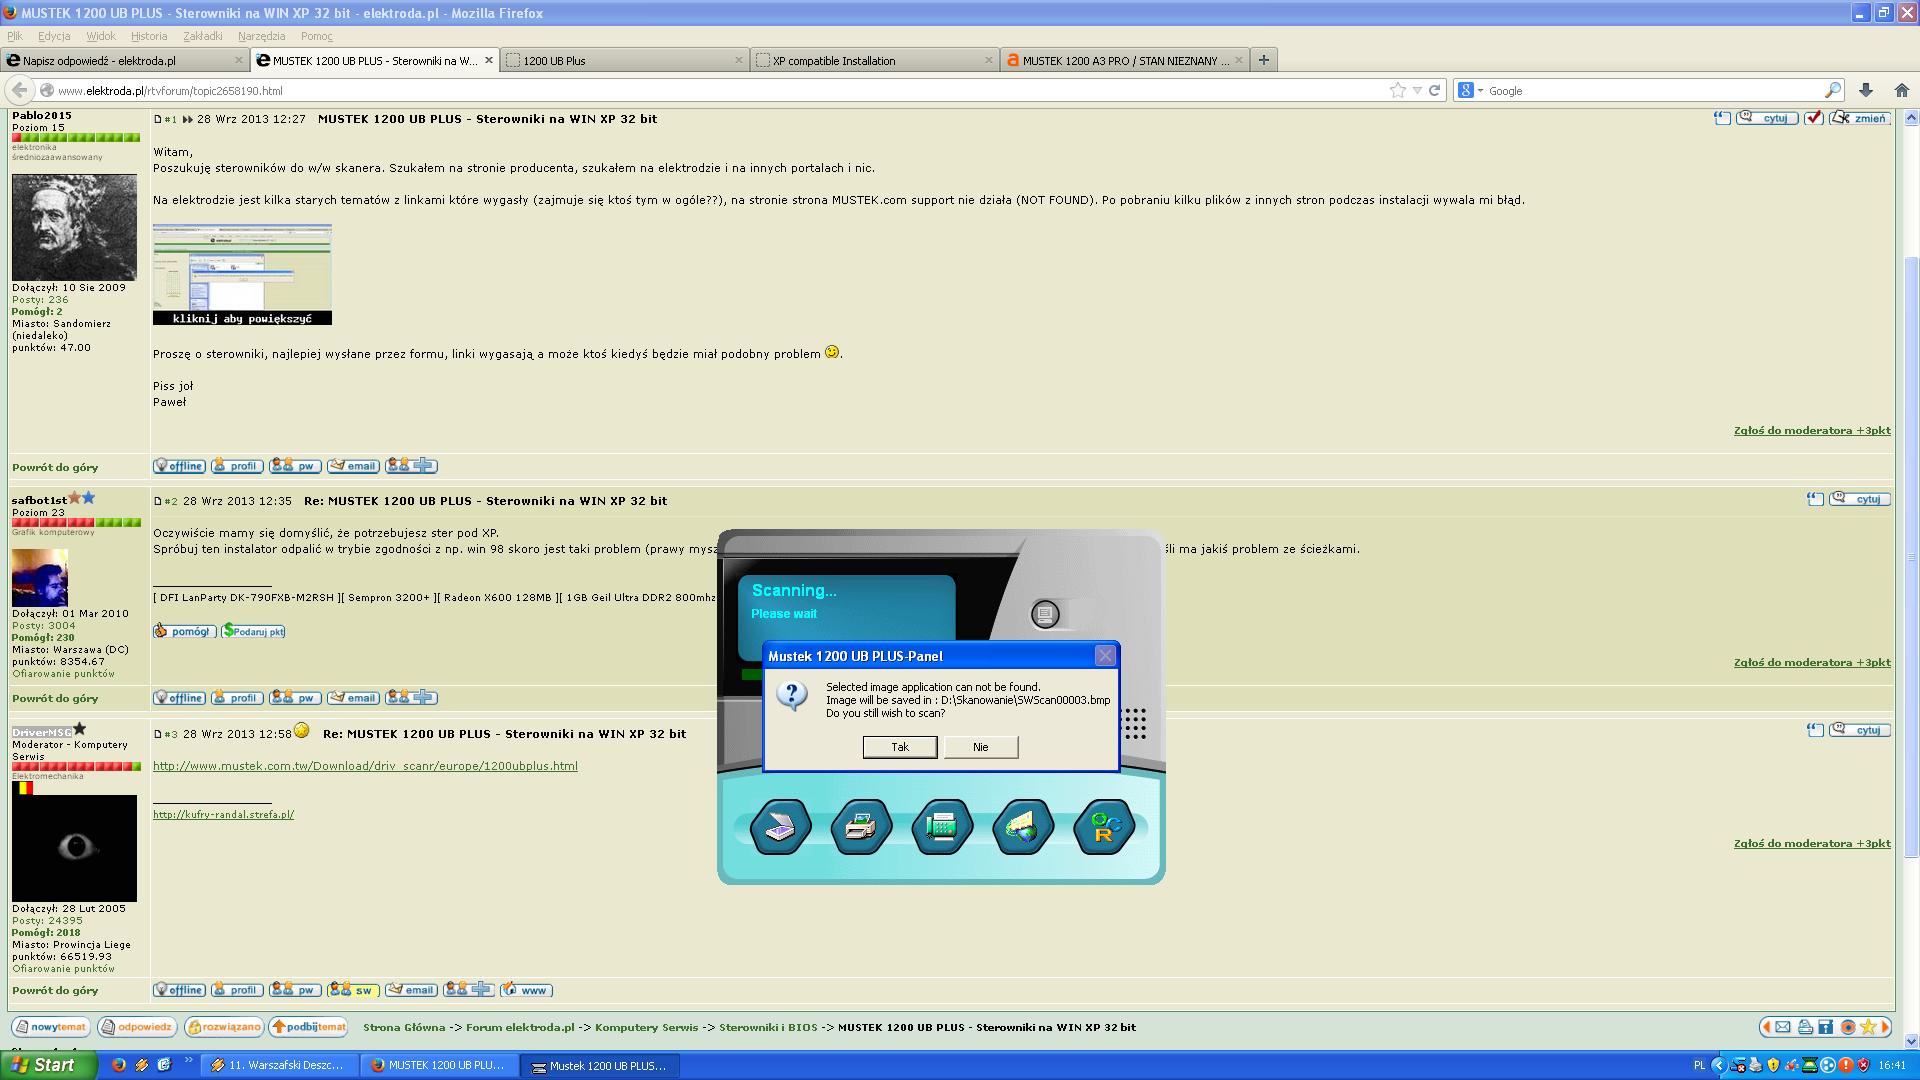The image size is (1920, 1080).
Task: Open the mustek.com.tw driver download link
Action: tap(365, 766)
